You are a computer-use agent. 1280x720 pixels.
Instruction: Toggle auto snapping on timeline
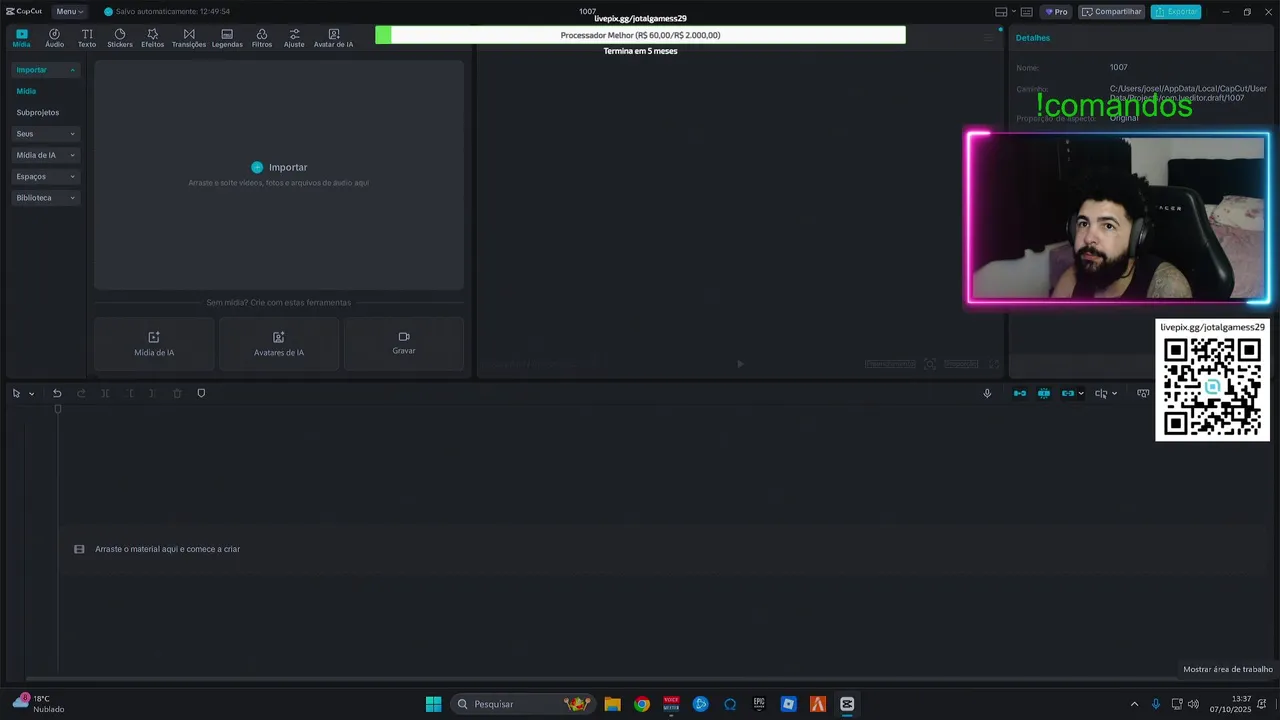point(1044,393)
